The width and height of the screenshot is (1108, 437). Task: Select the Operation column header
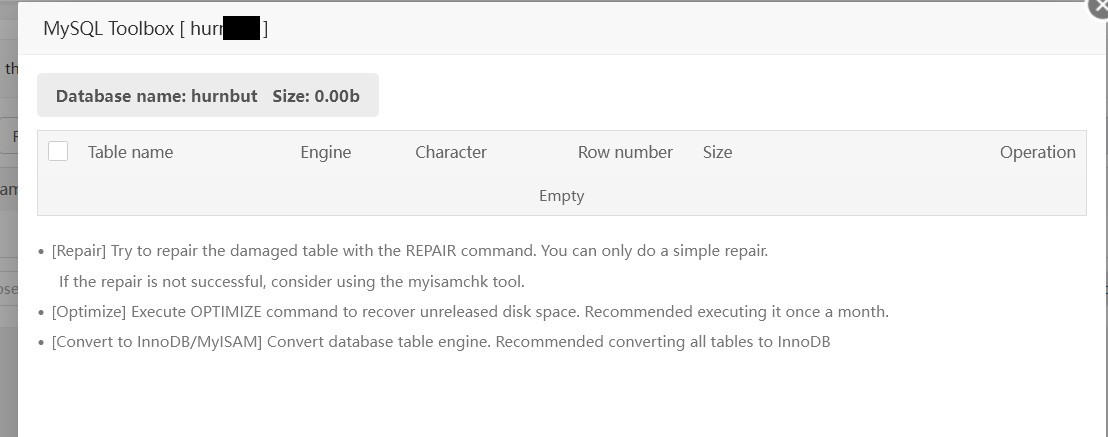[x=1037, y=152]
